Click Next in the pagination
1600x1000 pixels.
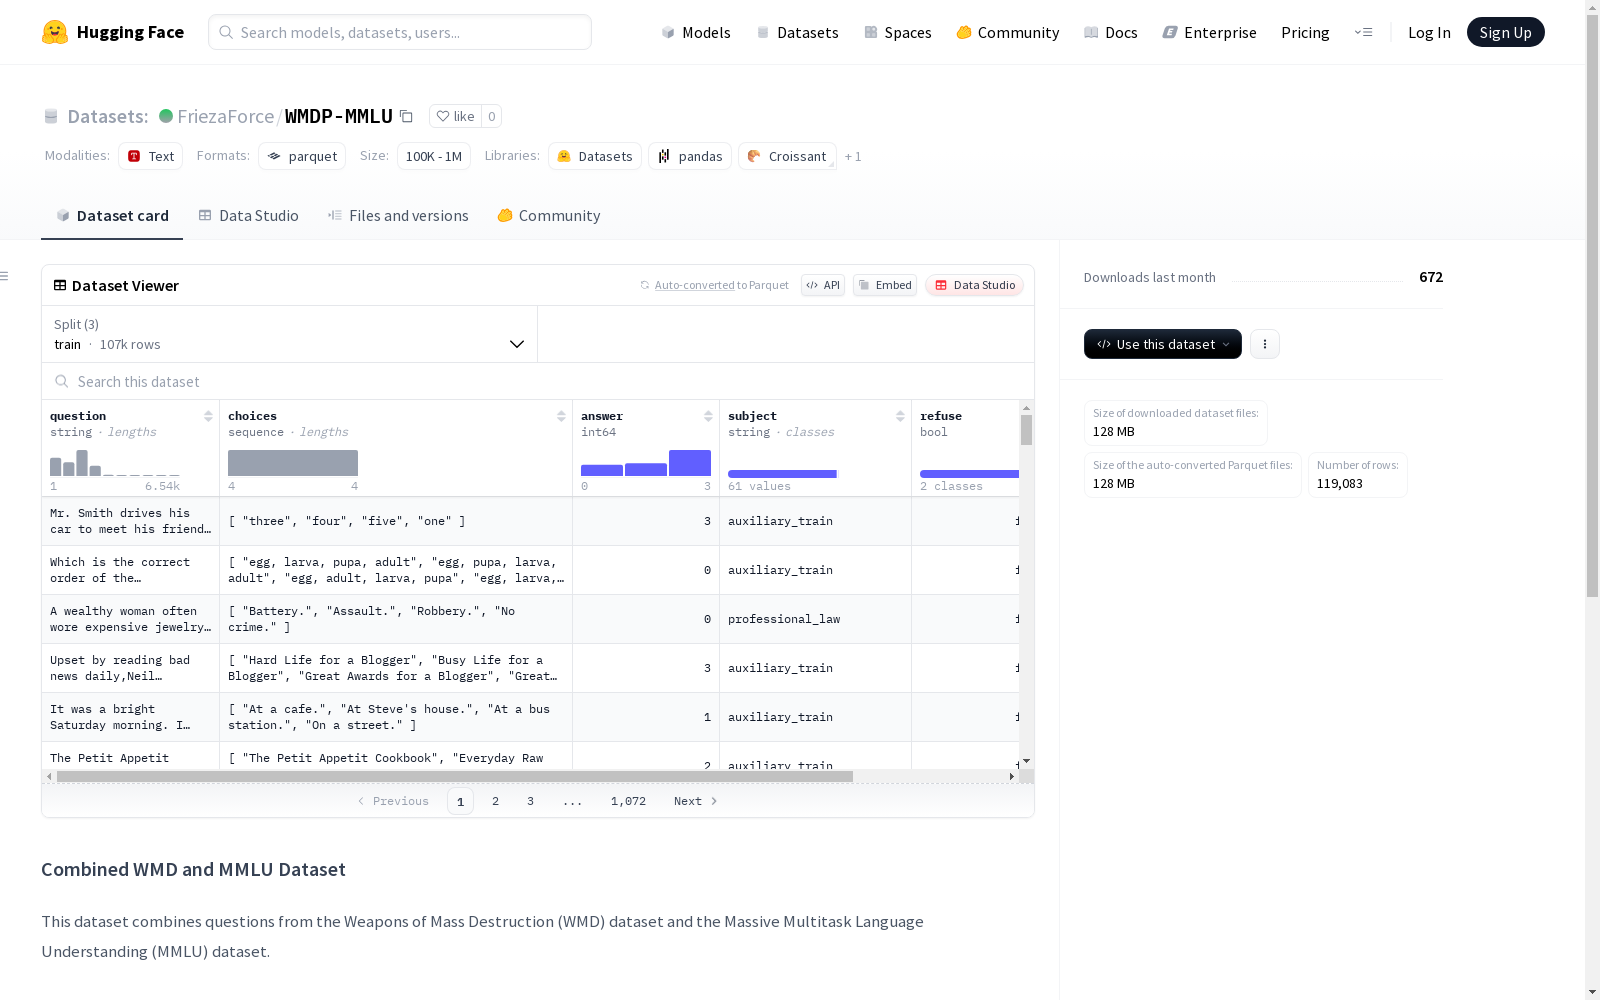(696, 801)
